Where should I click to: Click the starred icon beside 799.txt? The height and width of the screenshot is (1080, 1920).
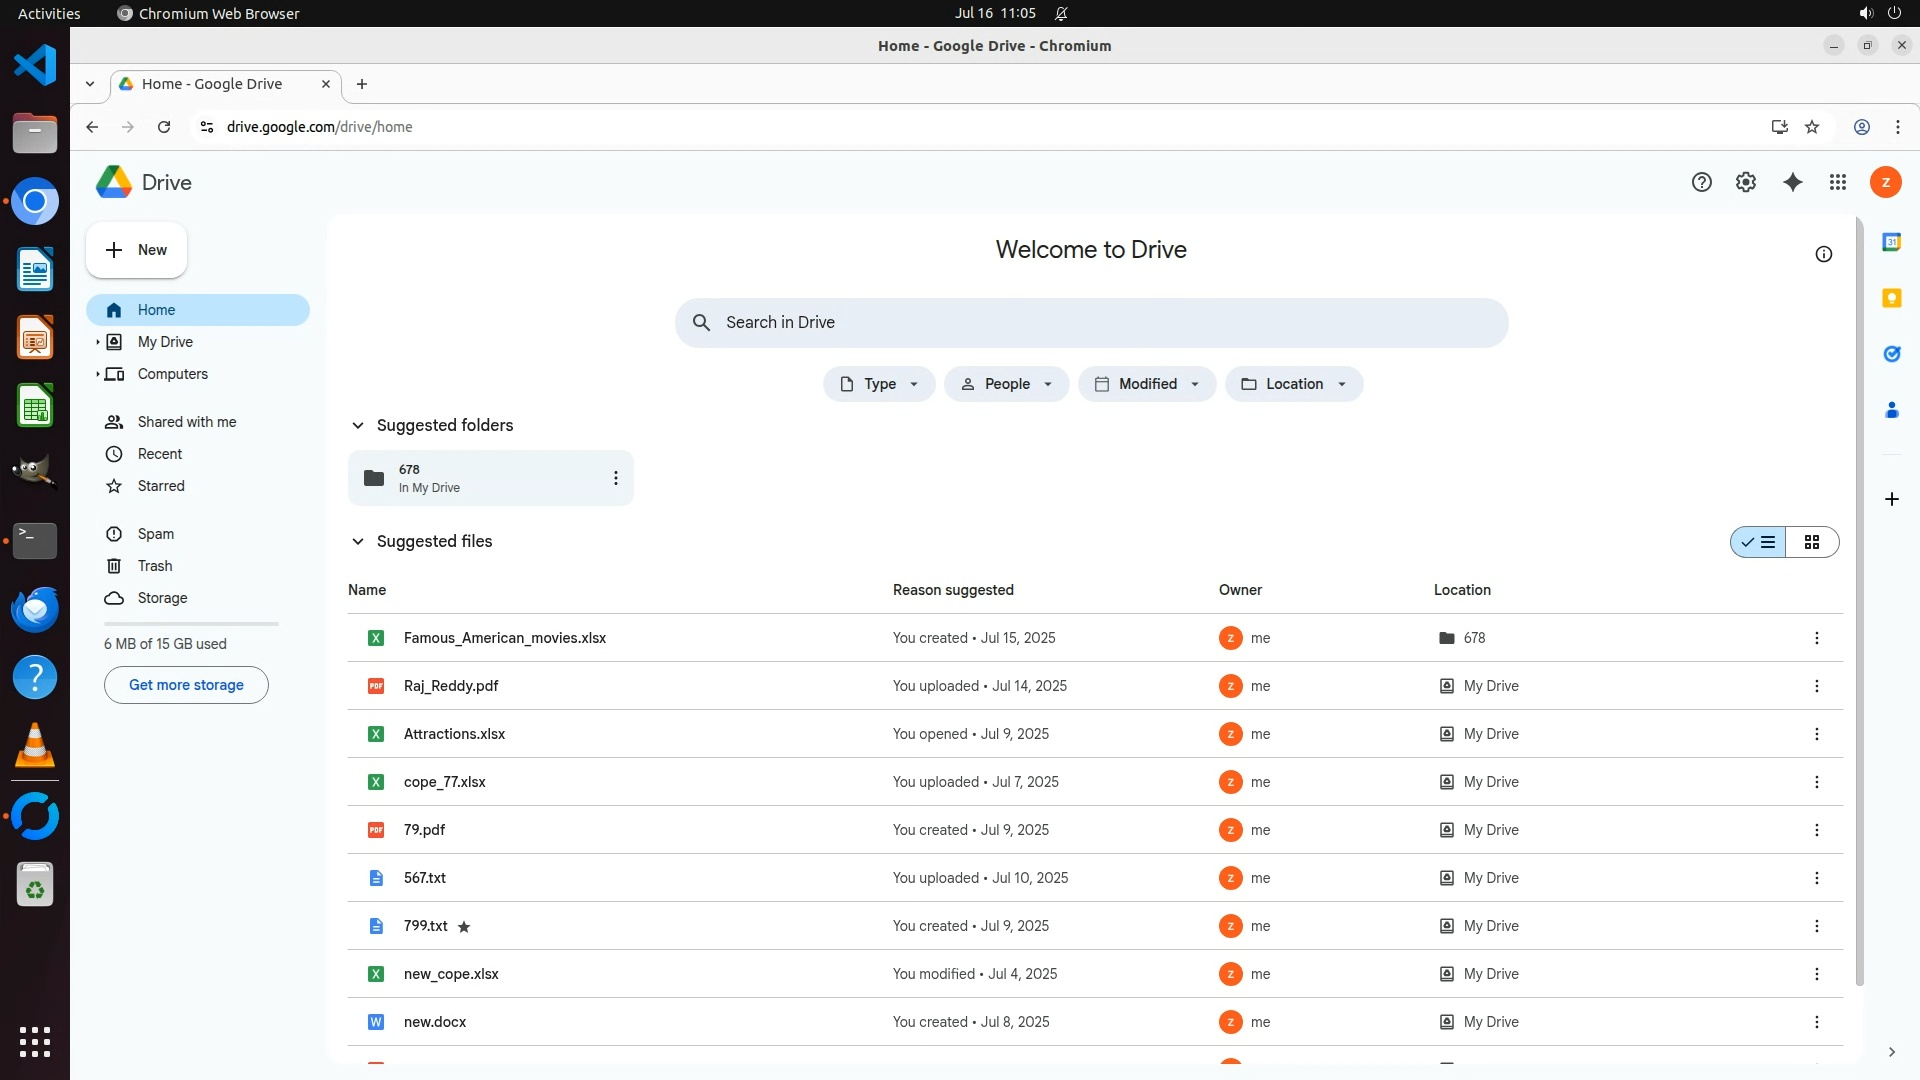click(x=464, y=927)
